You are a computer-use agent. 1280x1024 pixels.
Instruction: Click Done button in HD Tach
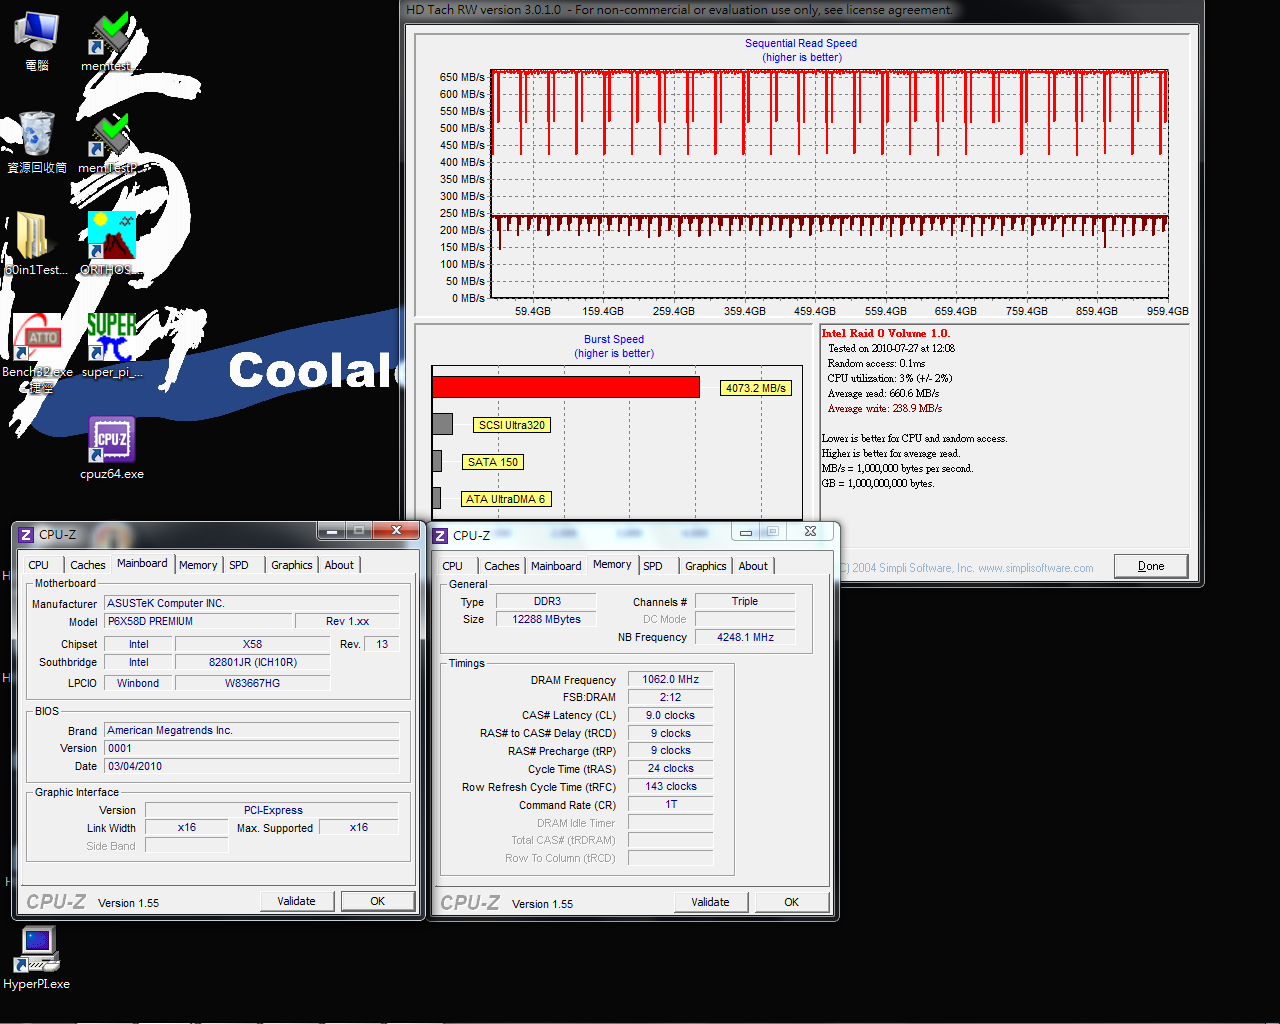[x=1151, y=566]
